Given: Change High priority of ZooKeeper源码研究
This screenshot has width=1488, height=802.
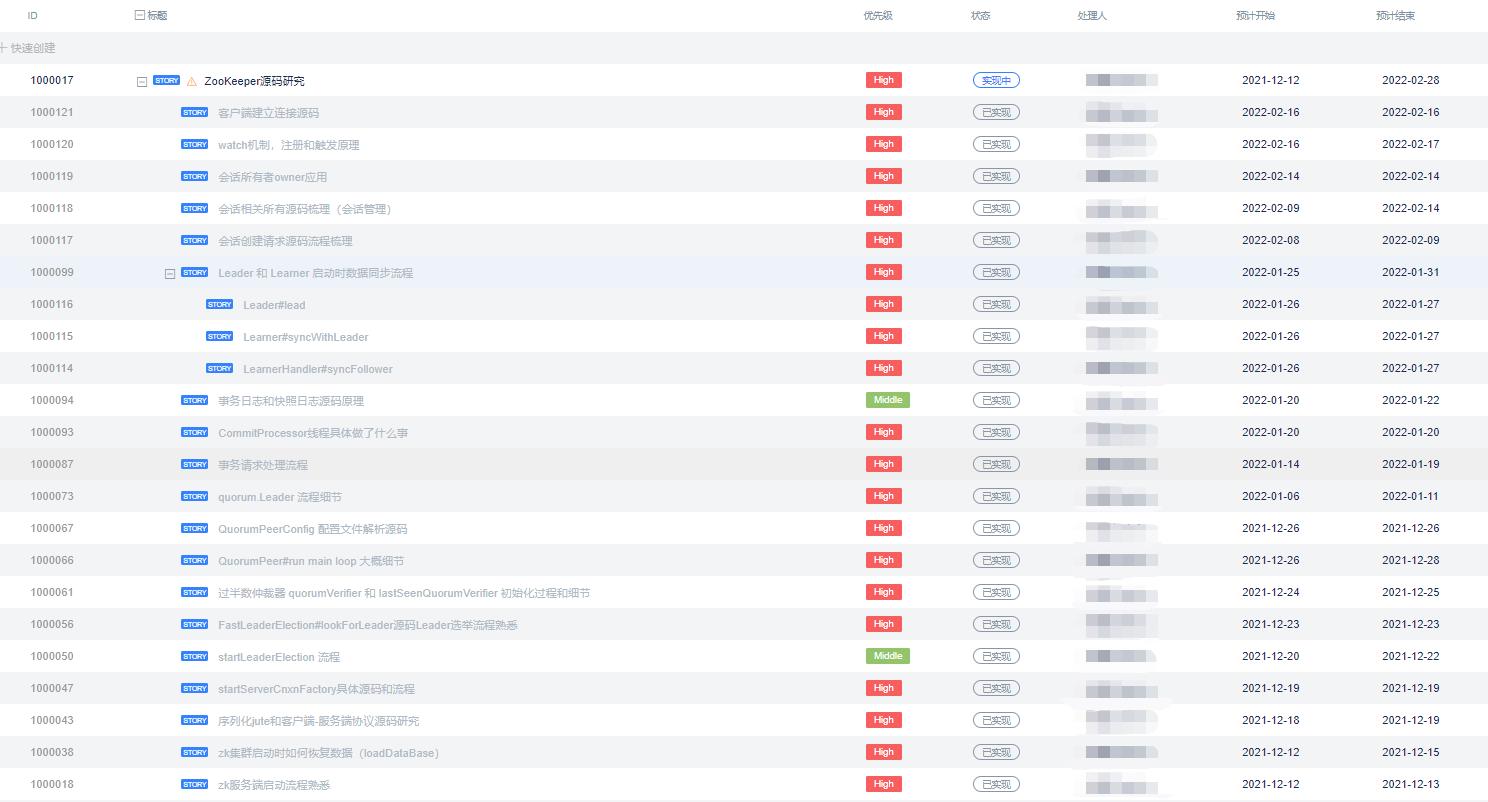Looking at the screenshot, I should (x=884, y=80).
